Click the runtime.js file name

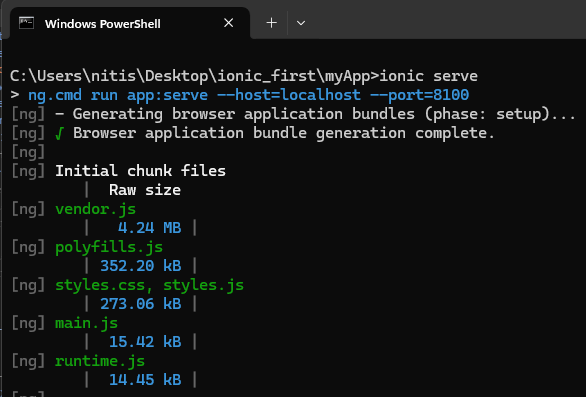click(x=100, y=361)
